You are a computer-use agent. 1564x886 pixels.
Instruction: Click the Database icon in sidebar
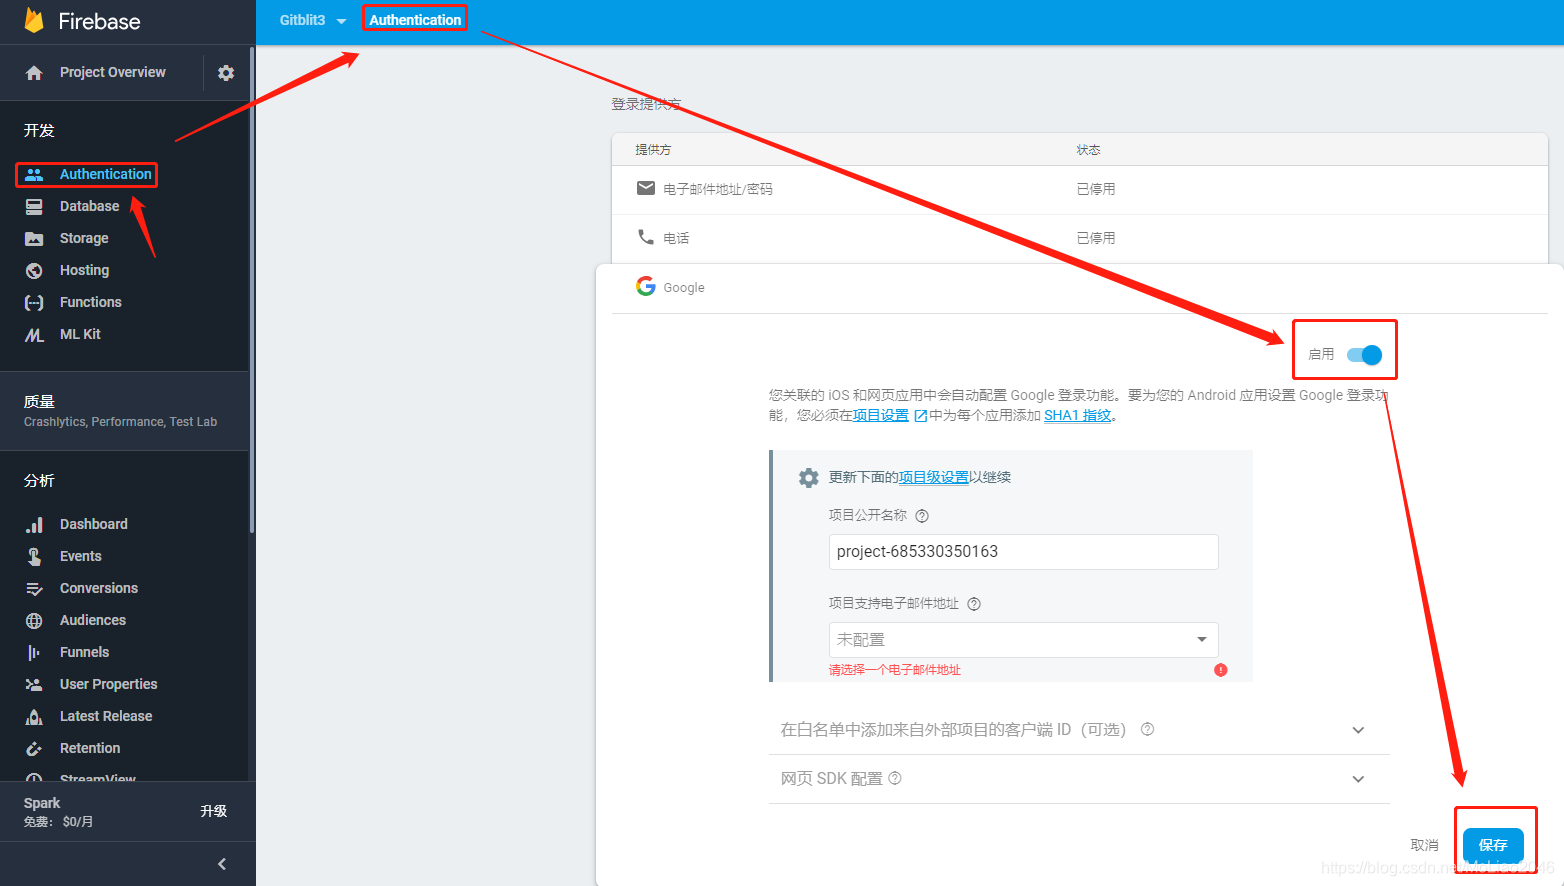point(34,206)
